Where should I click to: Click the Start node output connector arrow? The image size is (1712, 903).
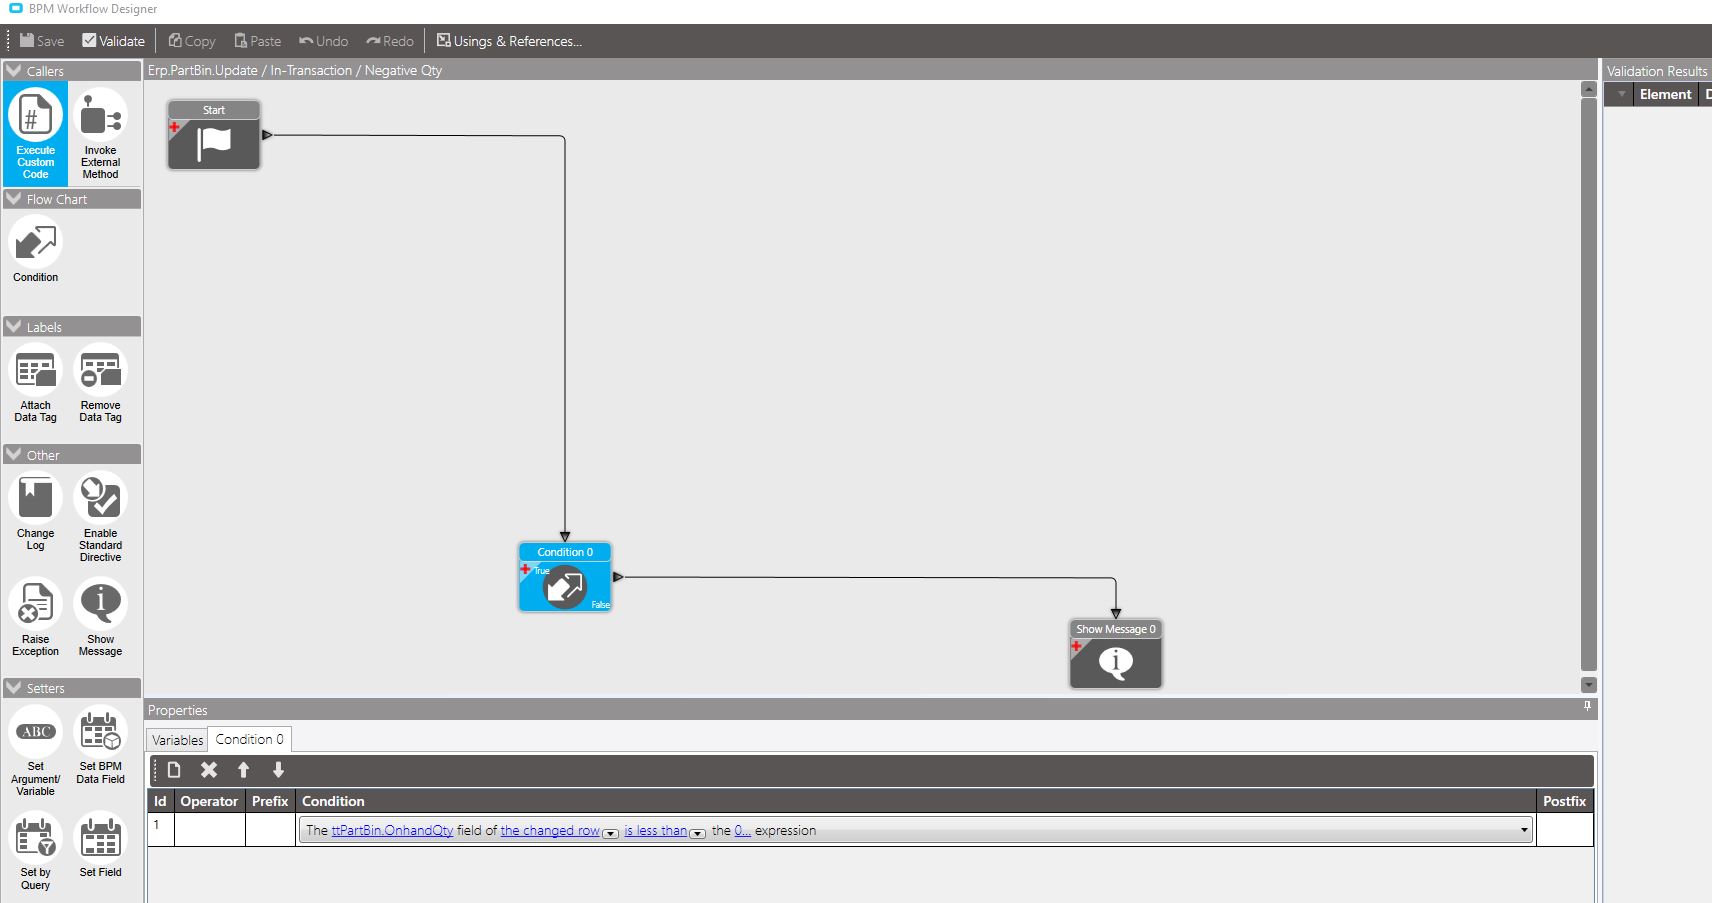click(x=267, y=135)
